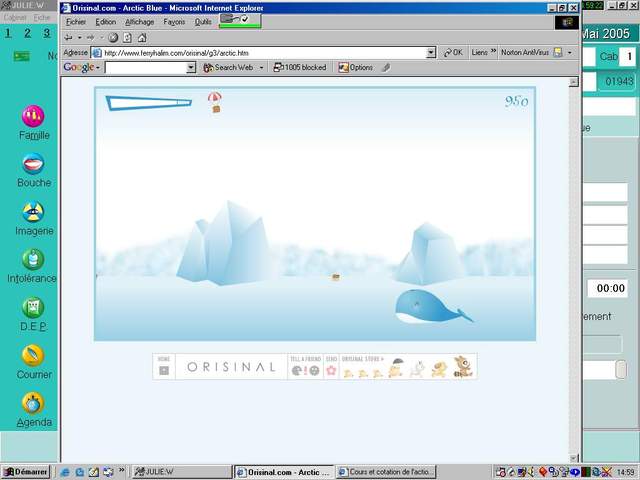Switch to tab 2 in JULIE.W
Viewport: 640px width, 480px height.
pyautogui.click(x=27, y=33)
